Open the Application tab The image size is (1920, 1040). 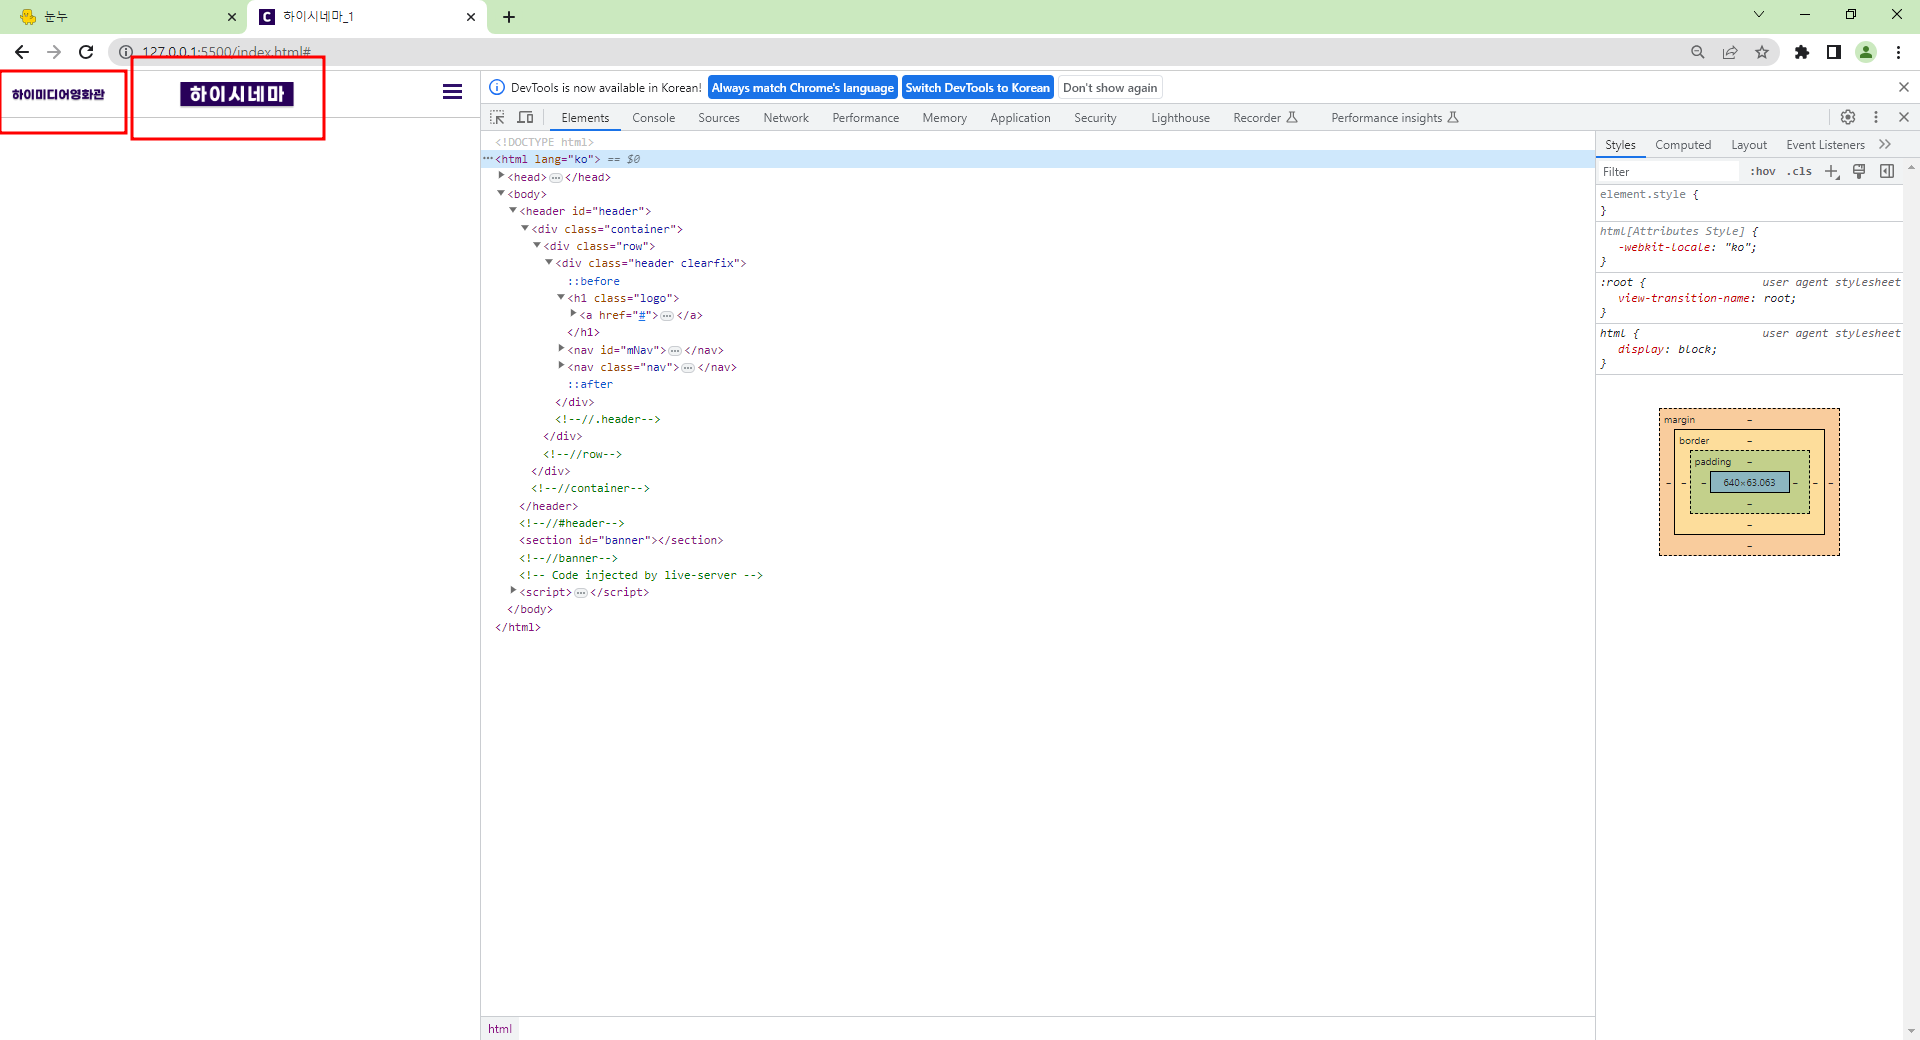pyautogui.click(x=1020, y=118)
